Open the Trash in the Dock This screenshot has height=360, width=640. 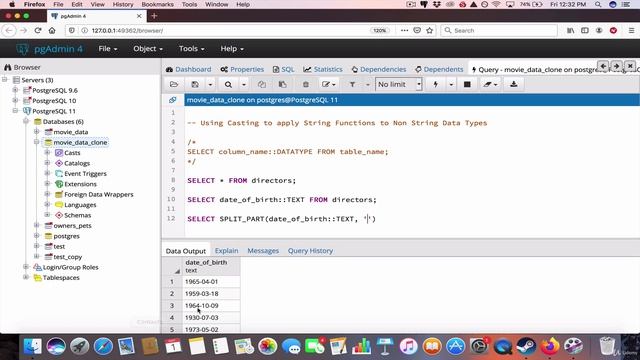click(x=607, y=346)
